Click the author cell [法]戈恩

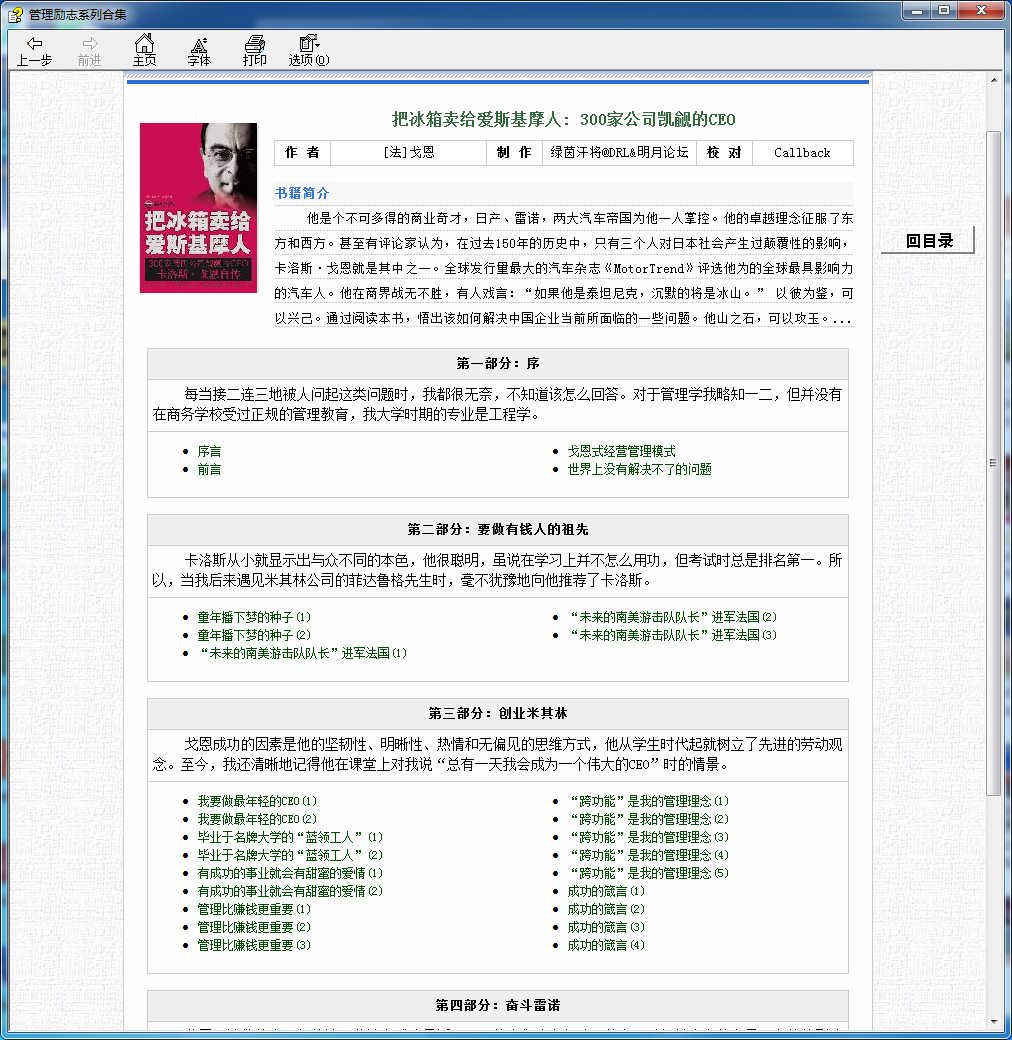tap(409, 153)
